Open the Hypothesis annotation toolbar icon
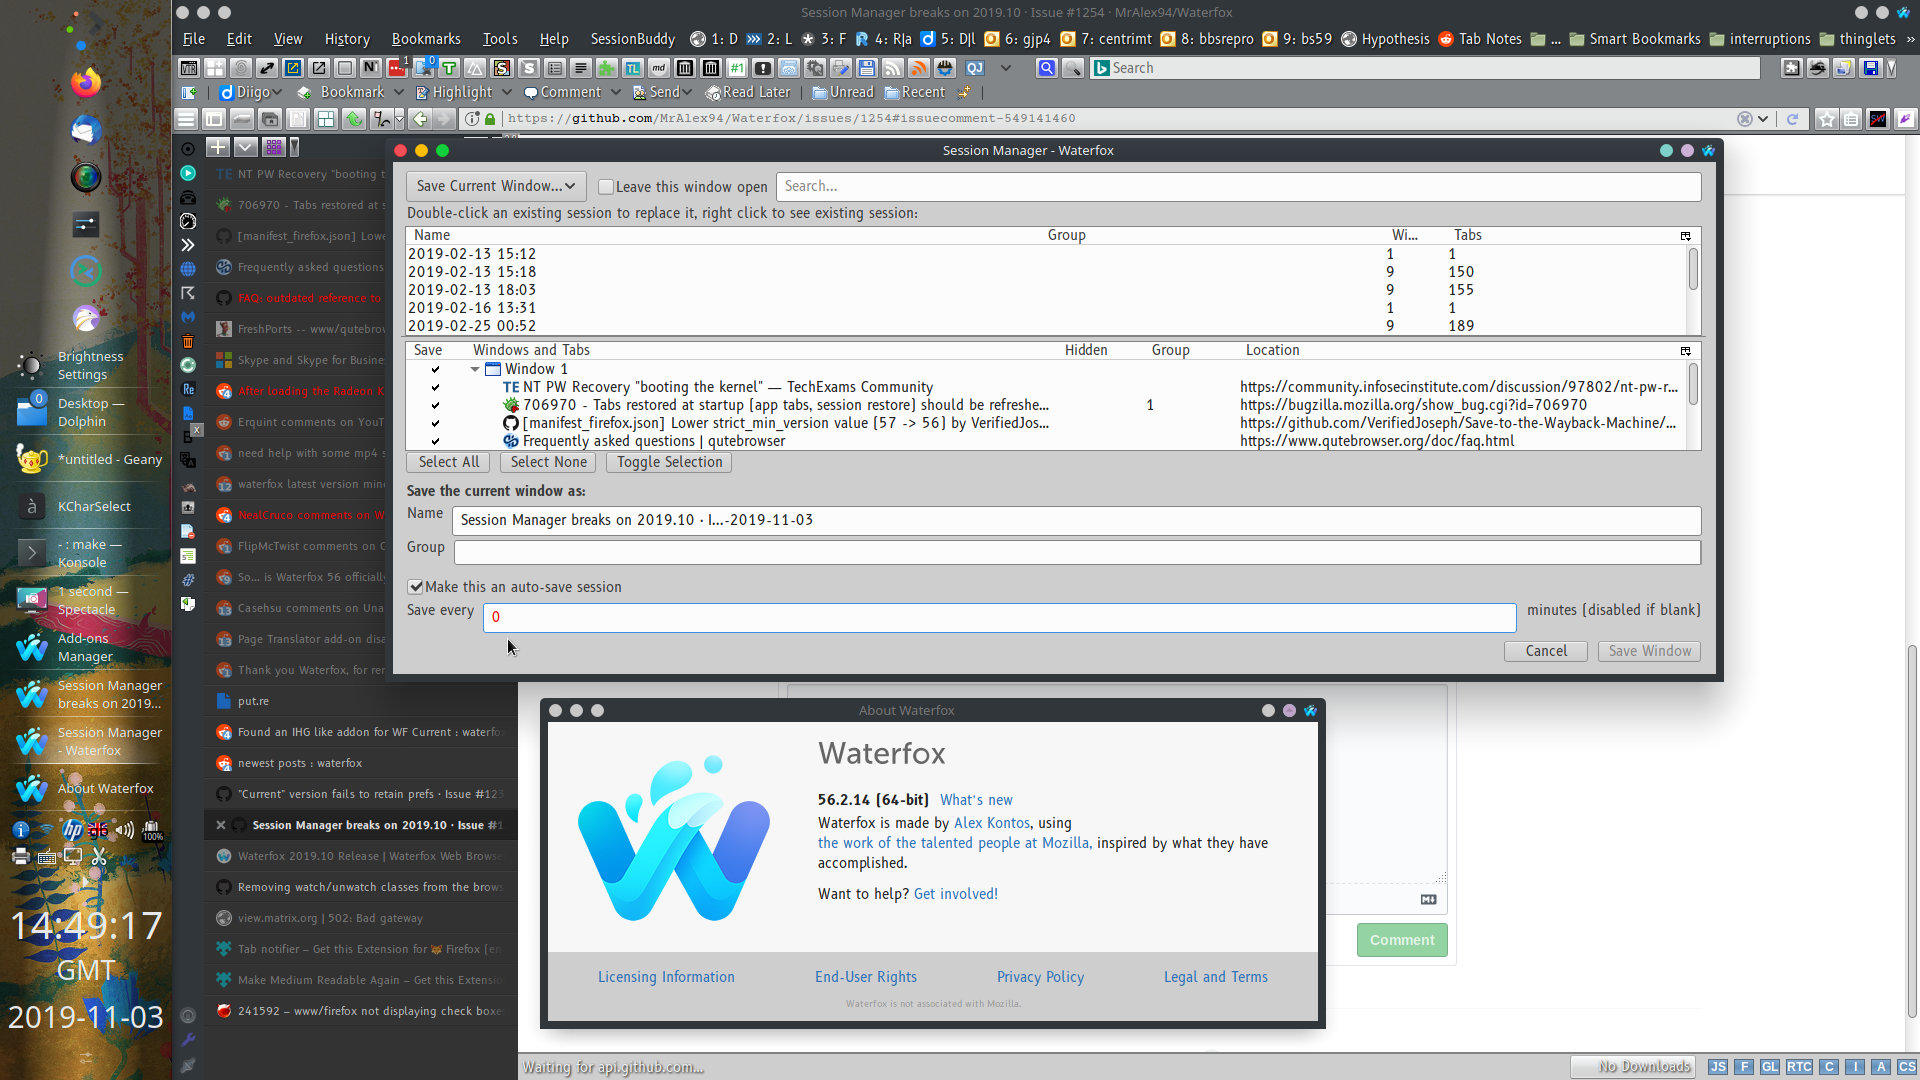 [x=1351, y=39]
